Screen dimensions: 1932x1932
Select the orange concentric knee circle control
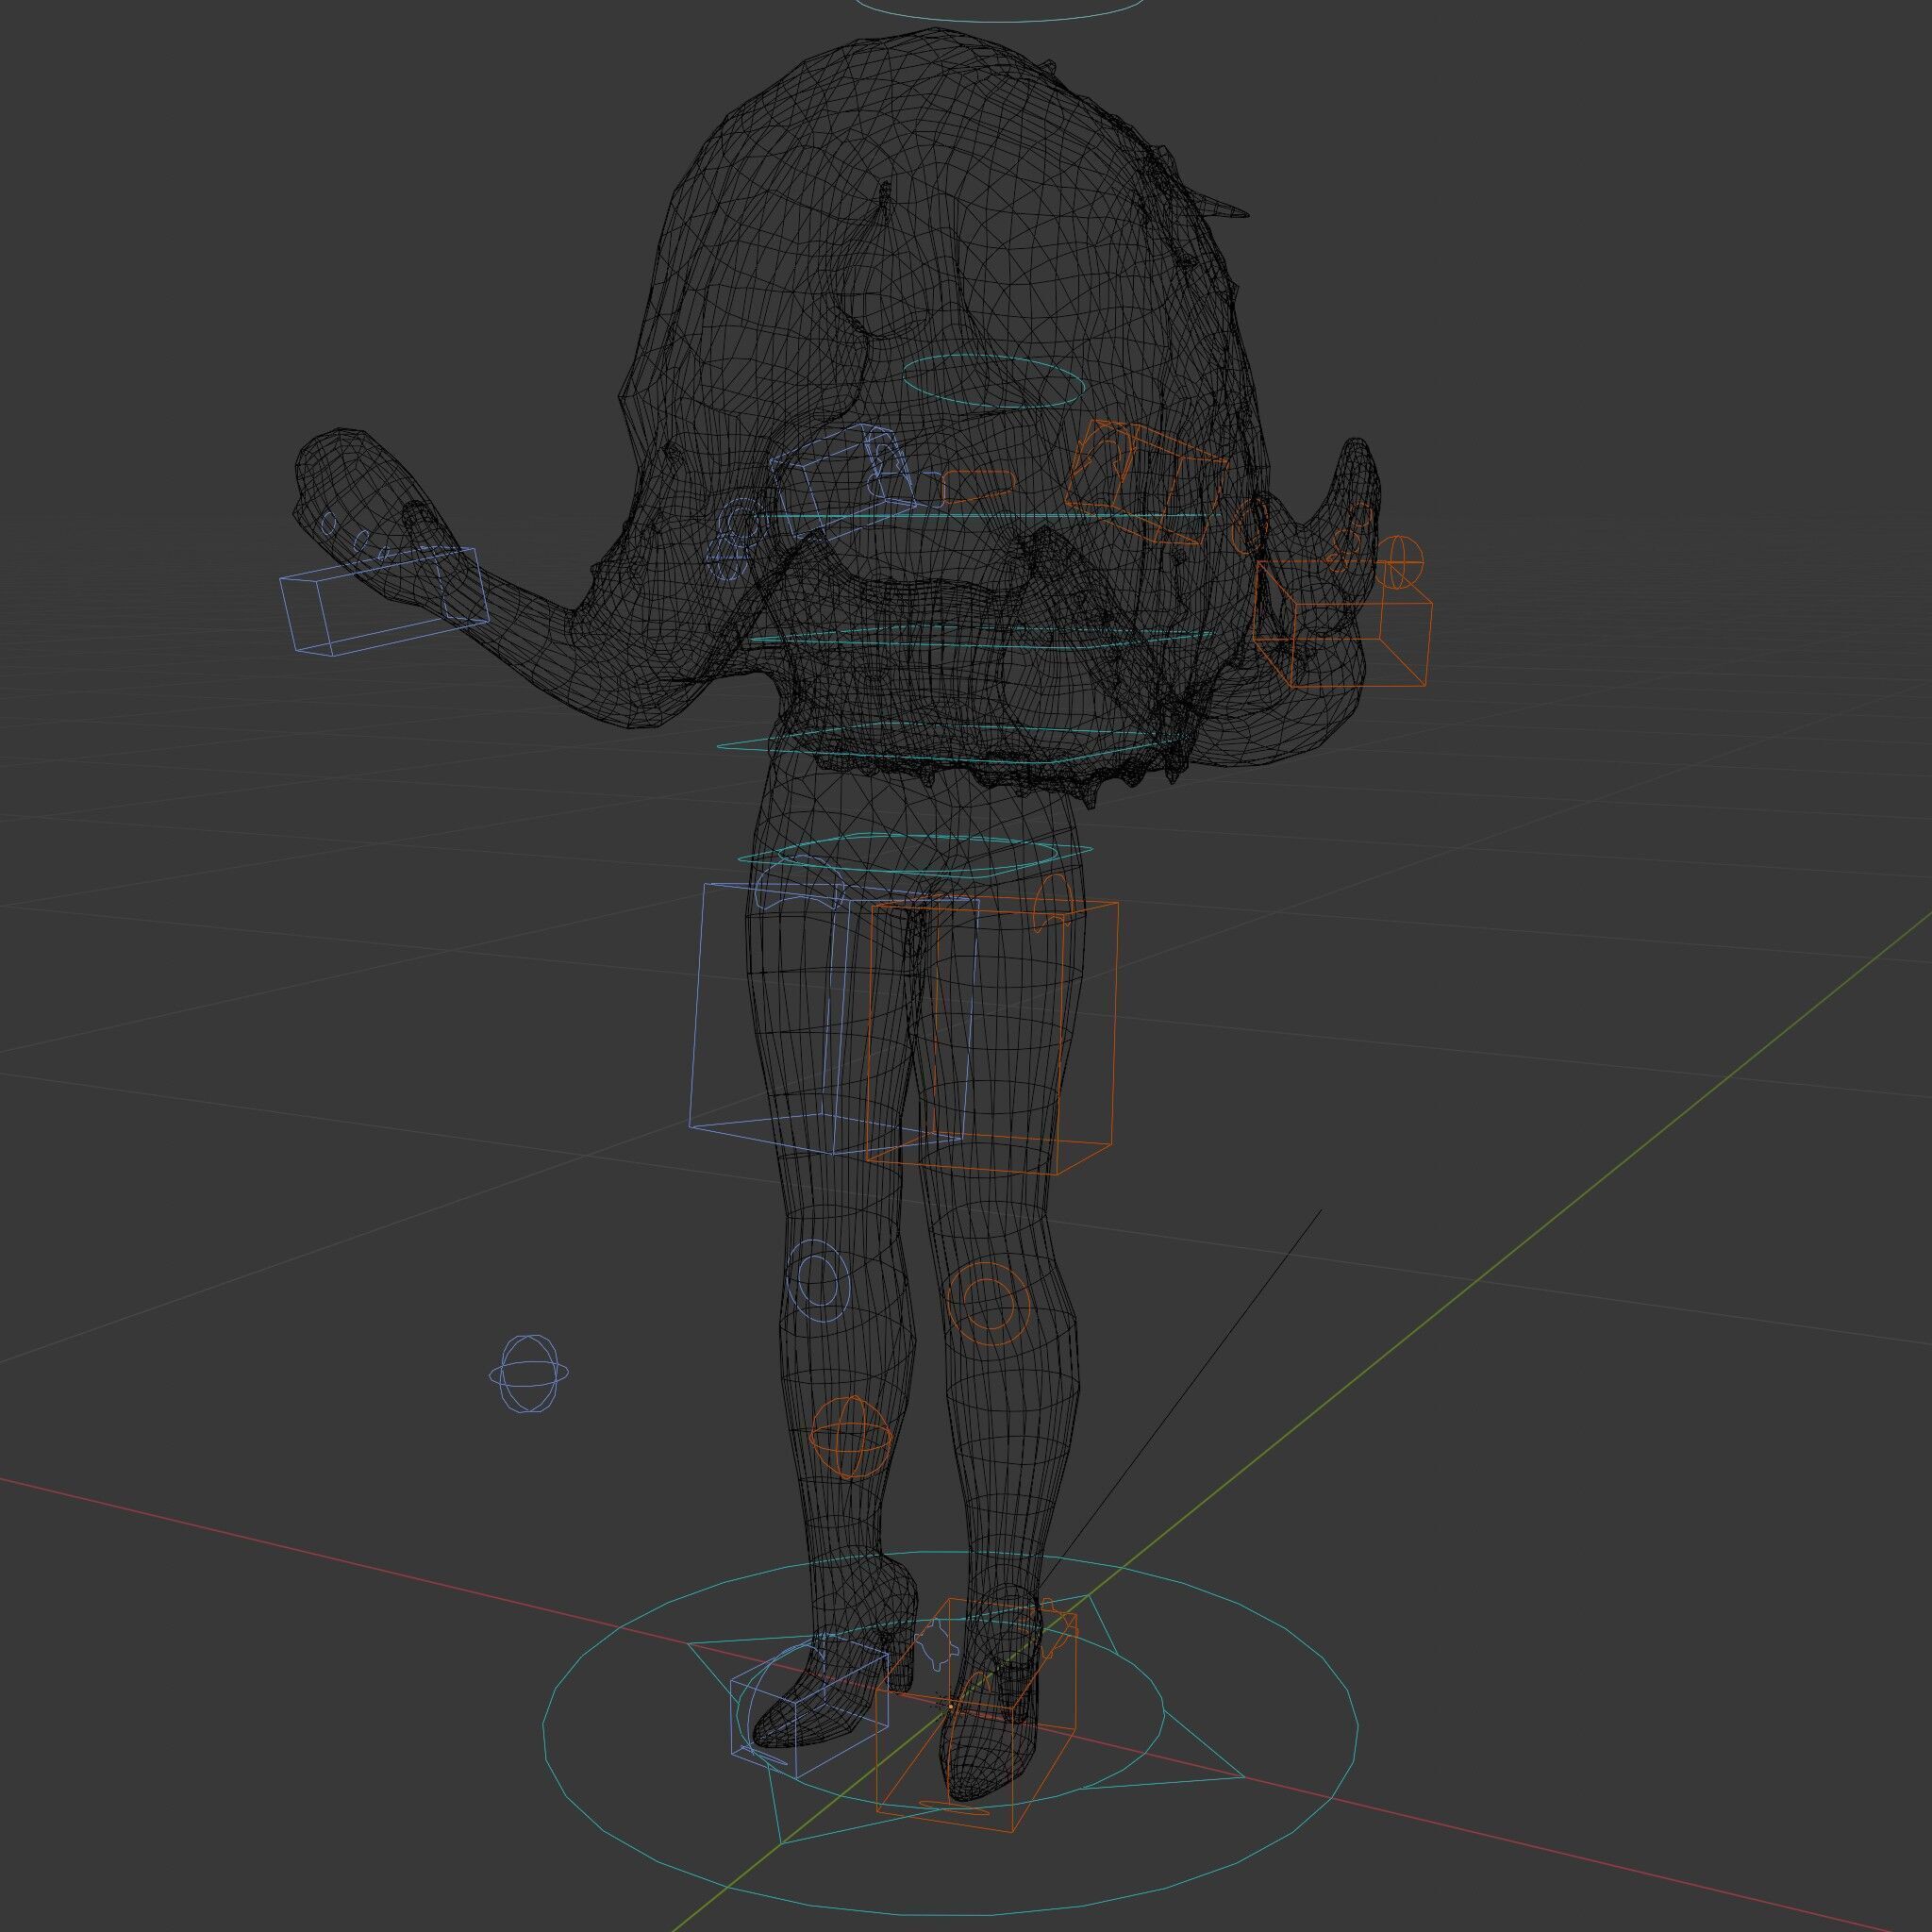pos(988,1303)
